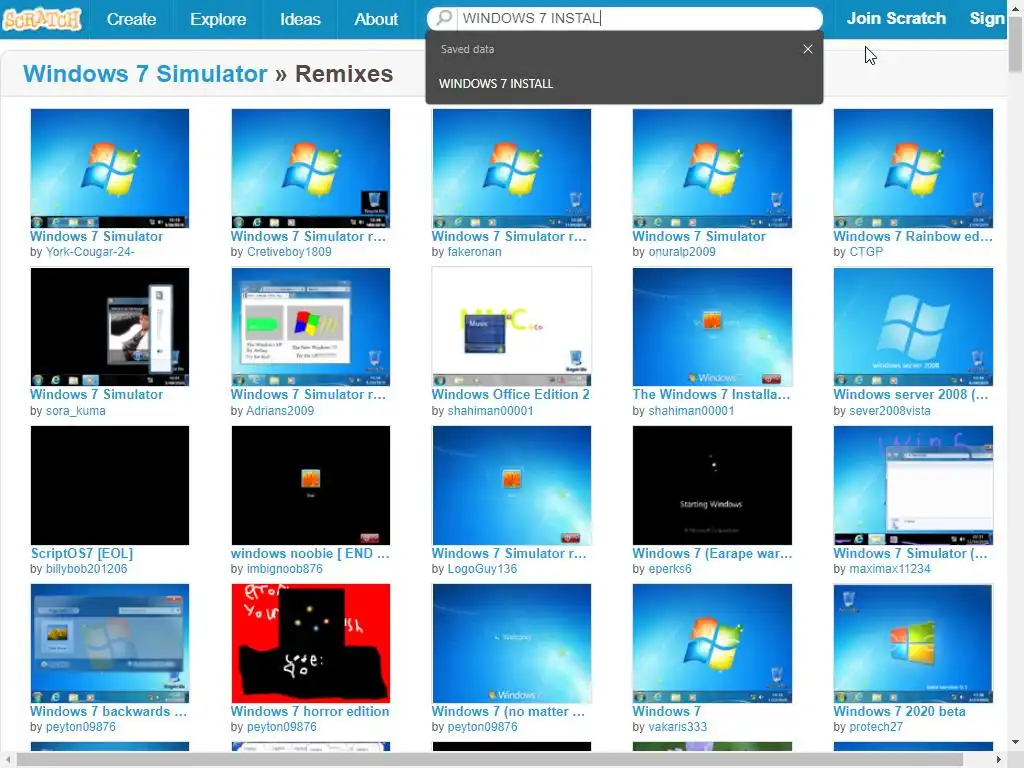This screenshot has width=1024, height=768.
Task: Click author link Cretiveboy1809
Action: (289, 252)
